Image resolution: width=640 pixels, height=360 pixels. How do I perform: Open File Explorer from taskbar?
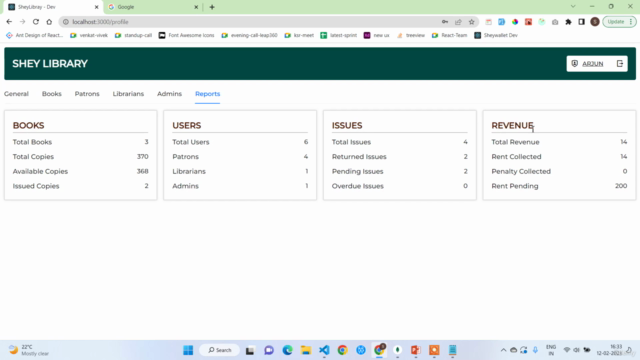(306, 350)
